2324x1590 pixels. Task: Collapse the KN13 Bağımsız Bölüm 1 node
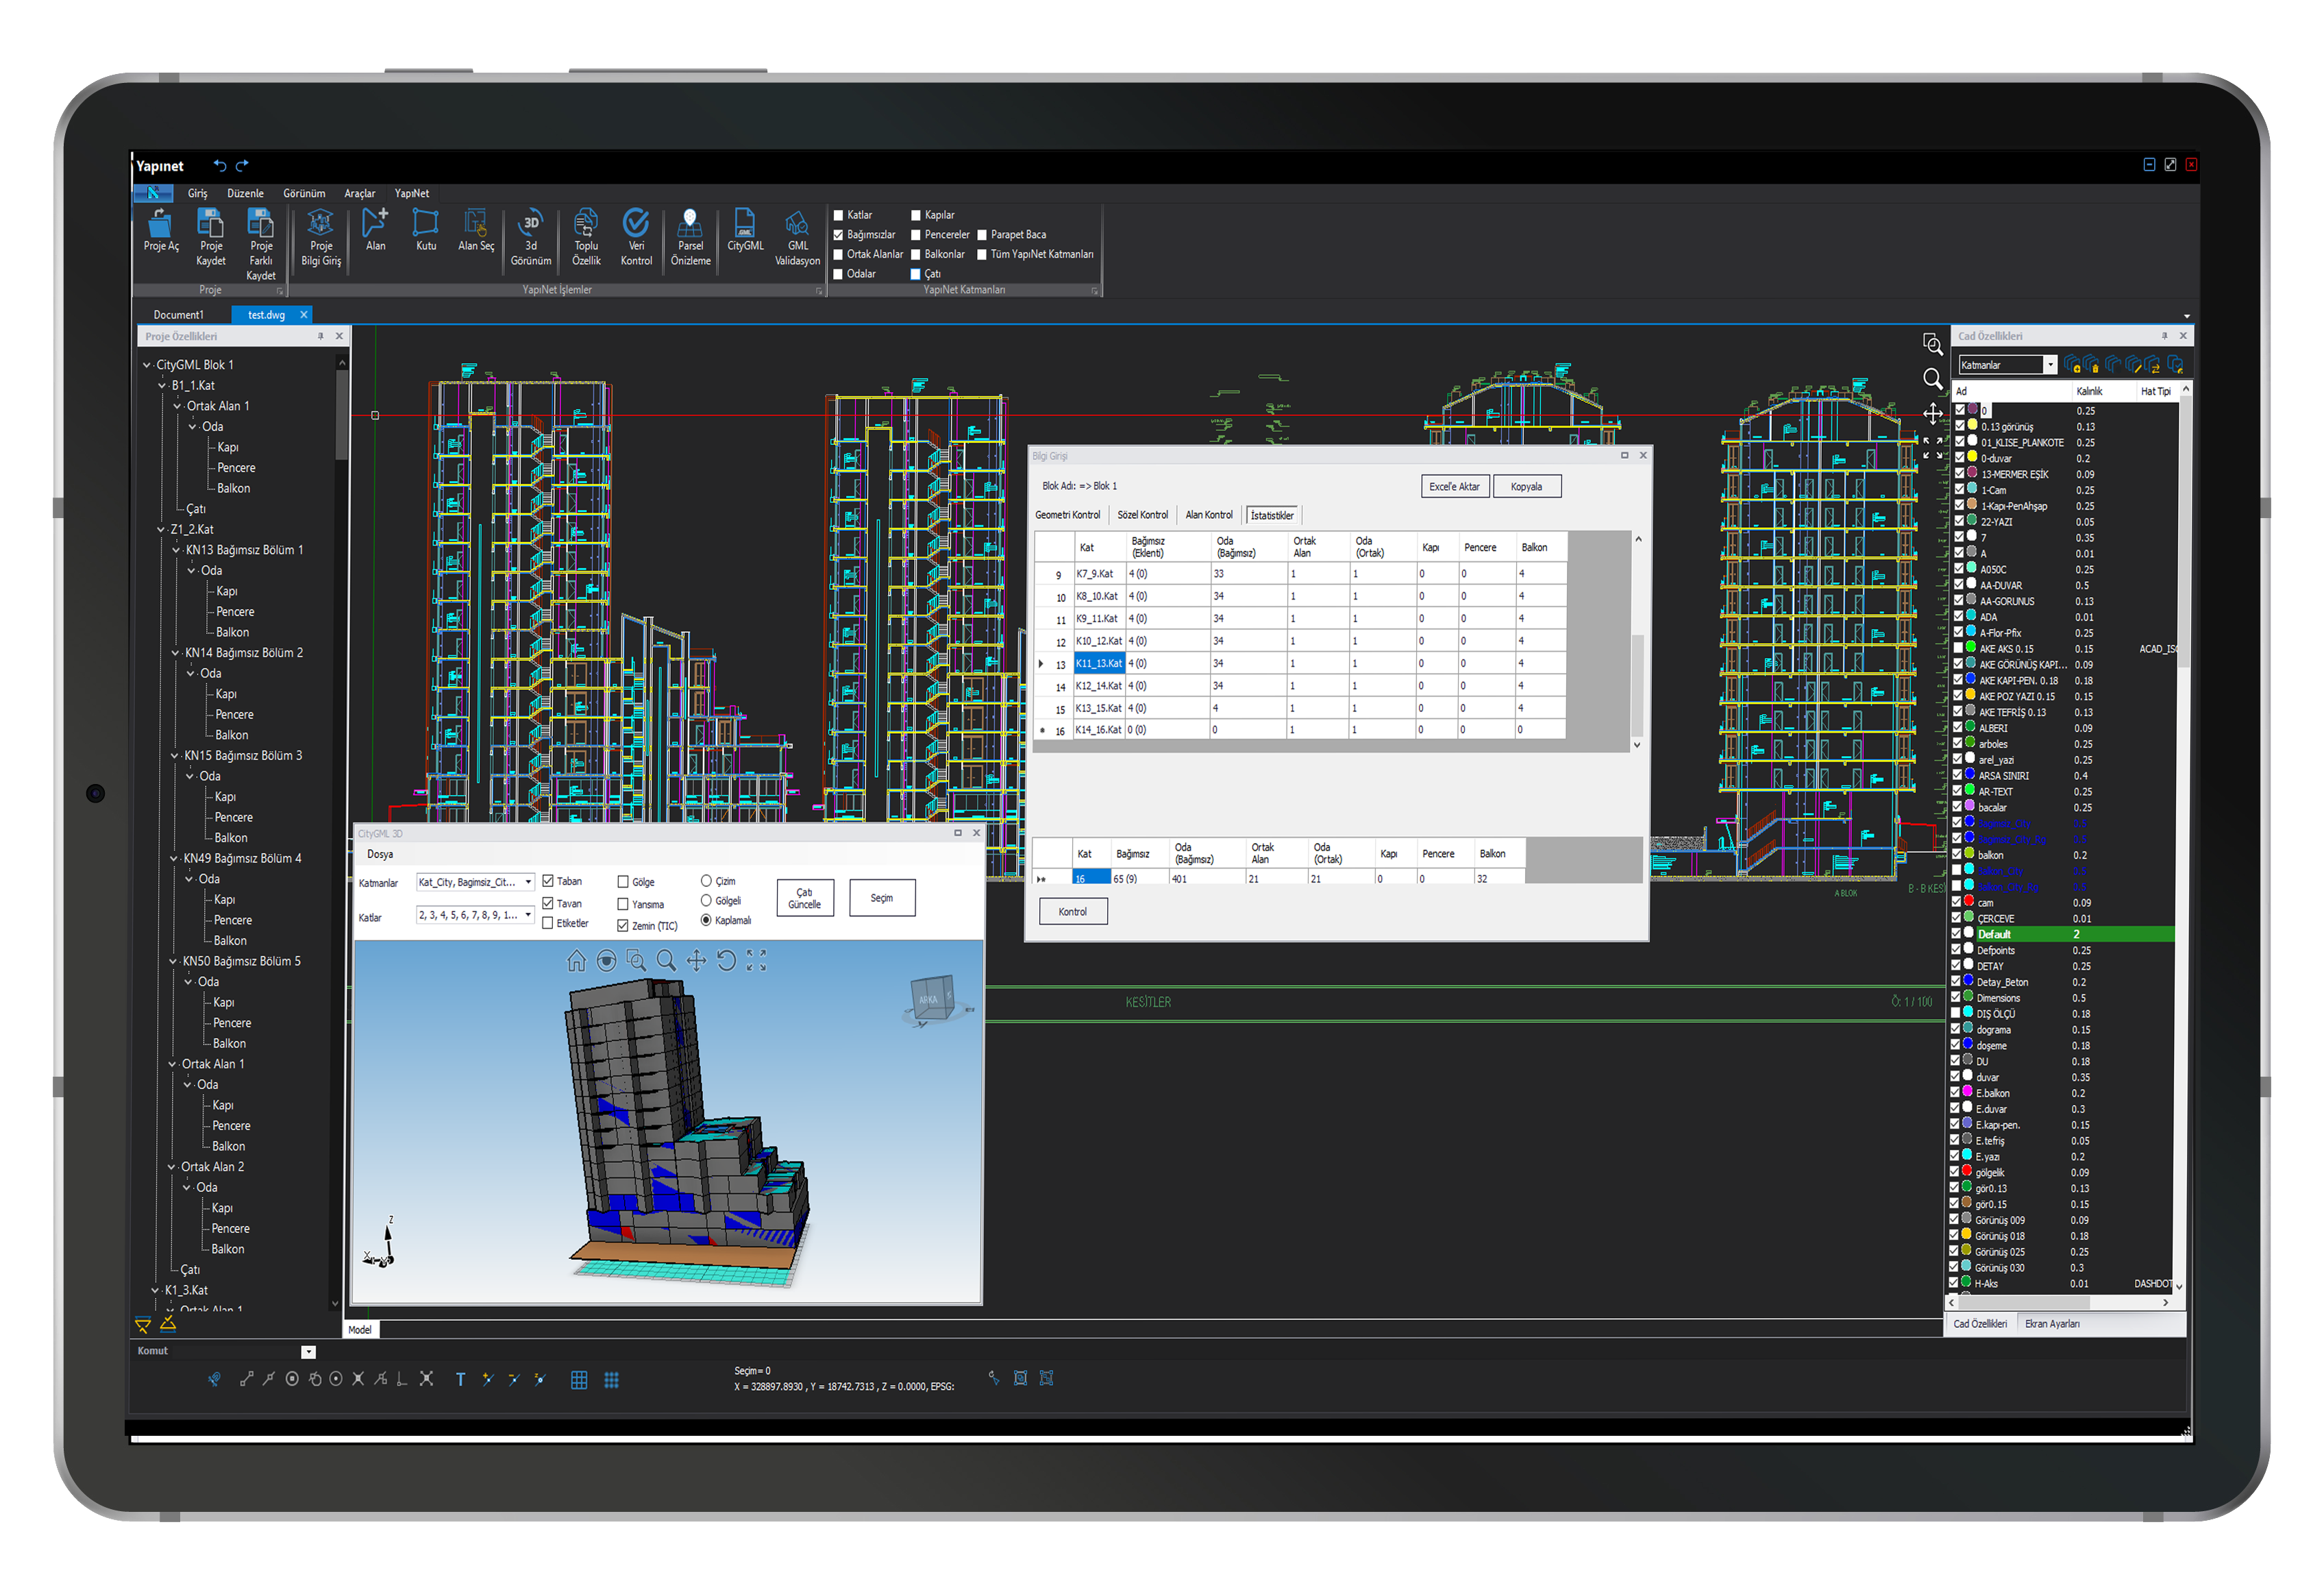click(x=176, y=550)
